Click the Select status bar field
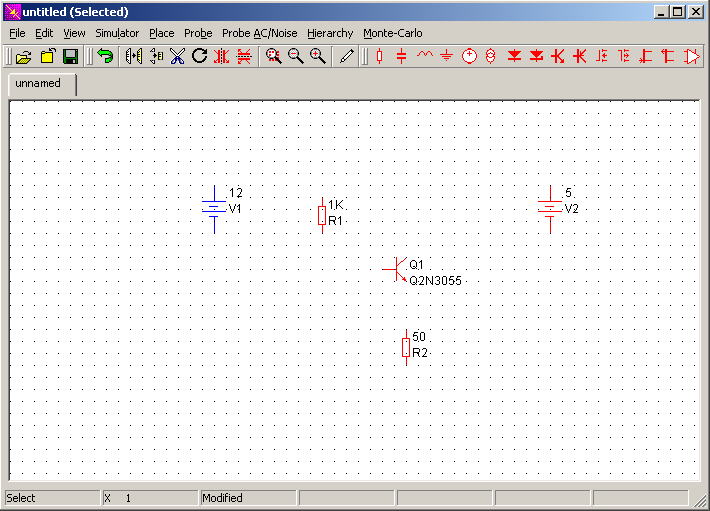 [53, 498]
